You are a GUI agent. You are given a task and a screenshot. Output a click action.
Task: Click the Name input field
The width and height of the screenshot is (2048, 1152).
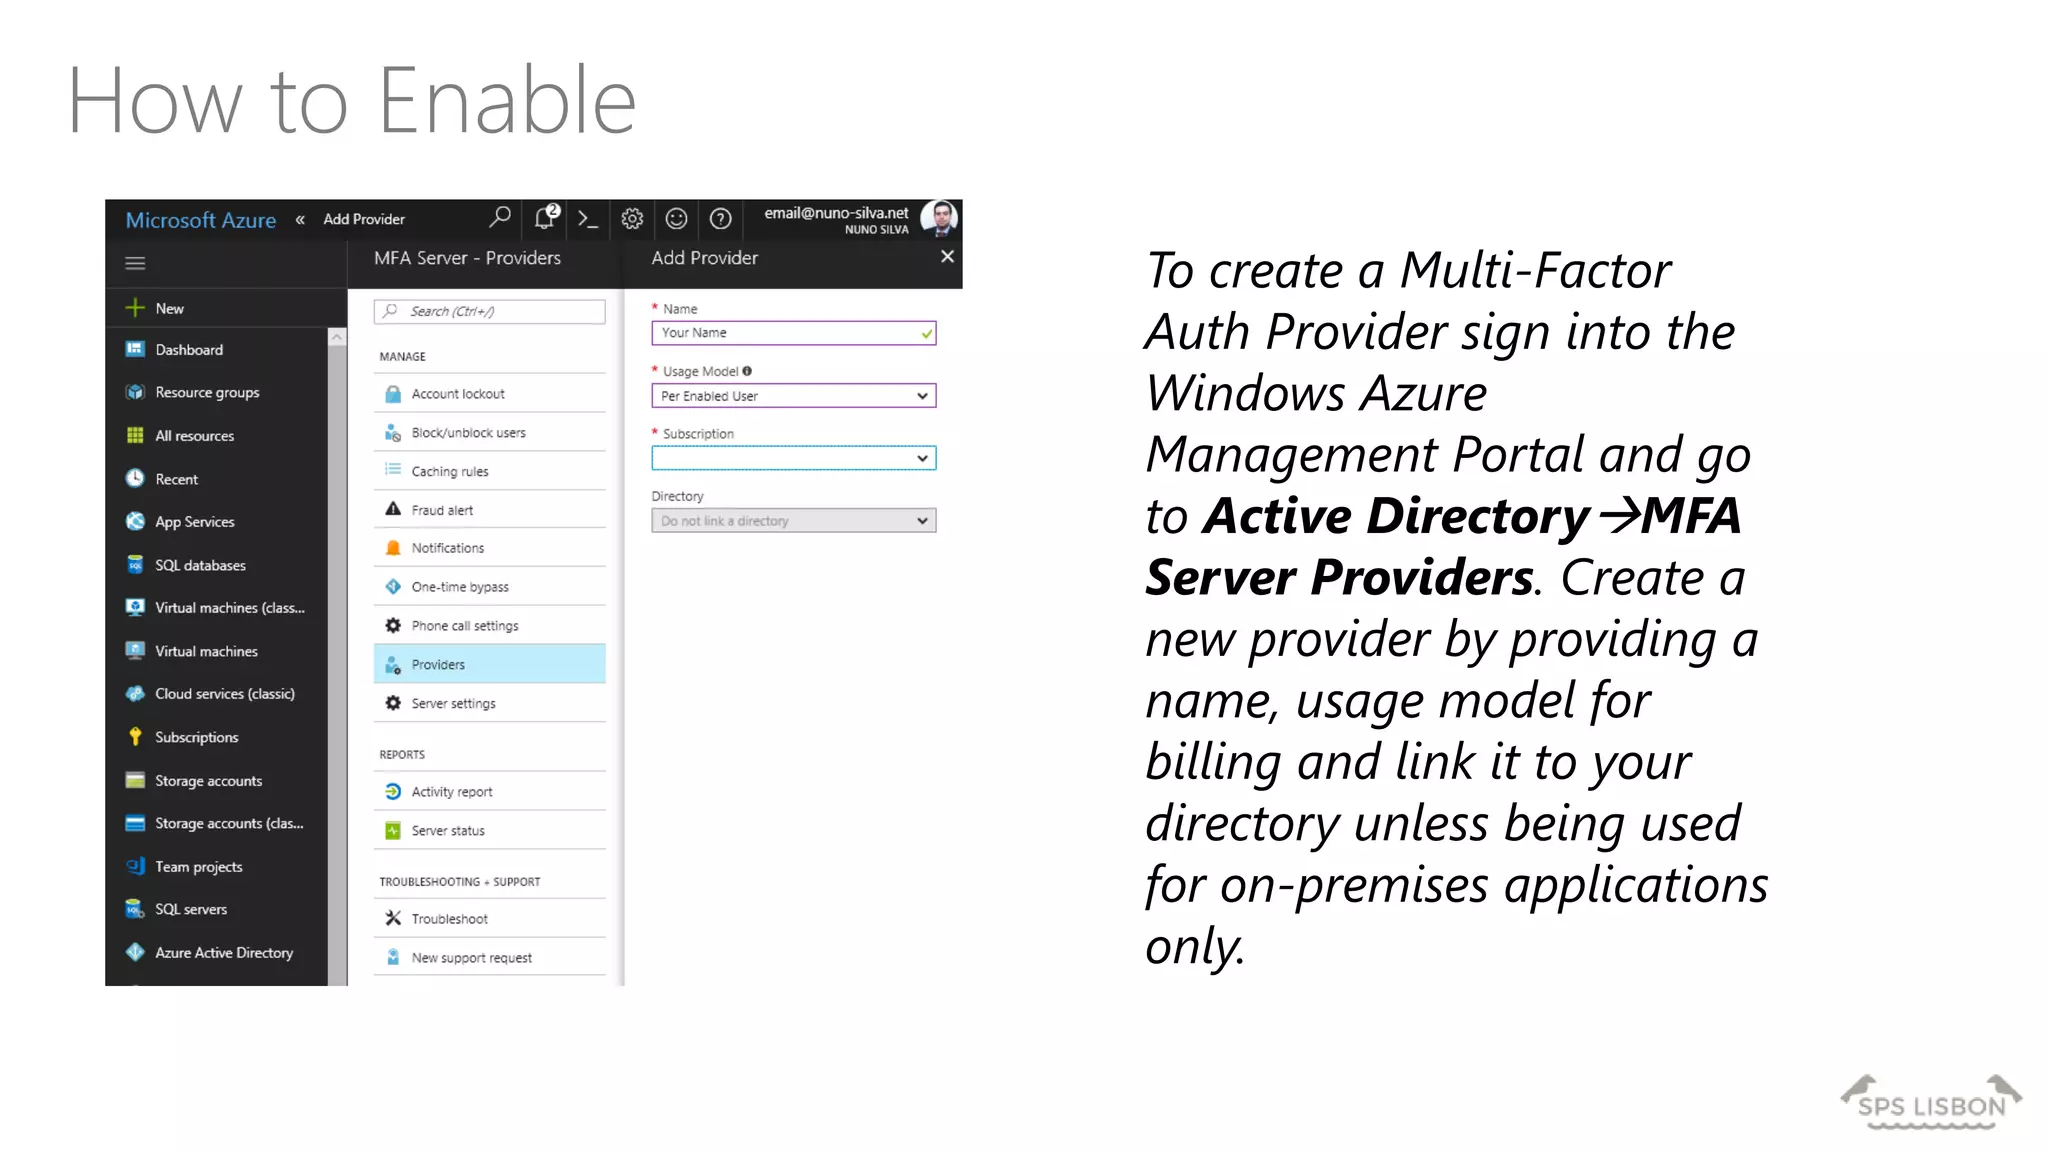794,333
